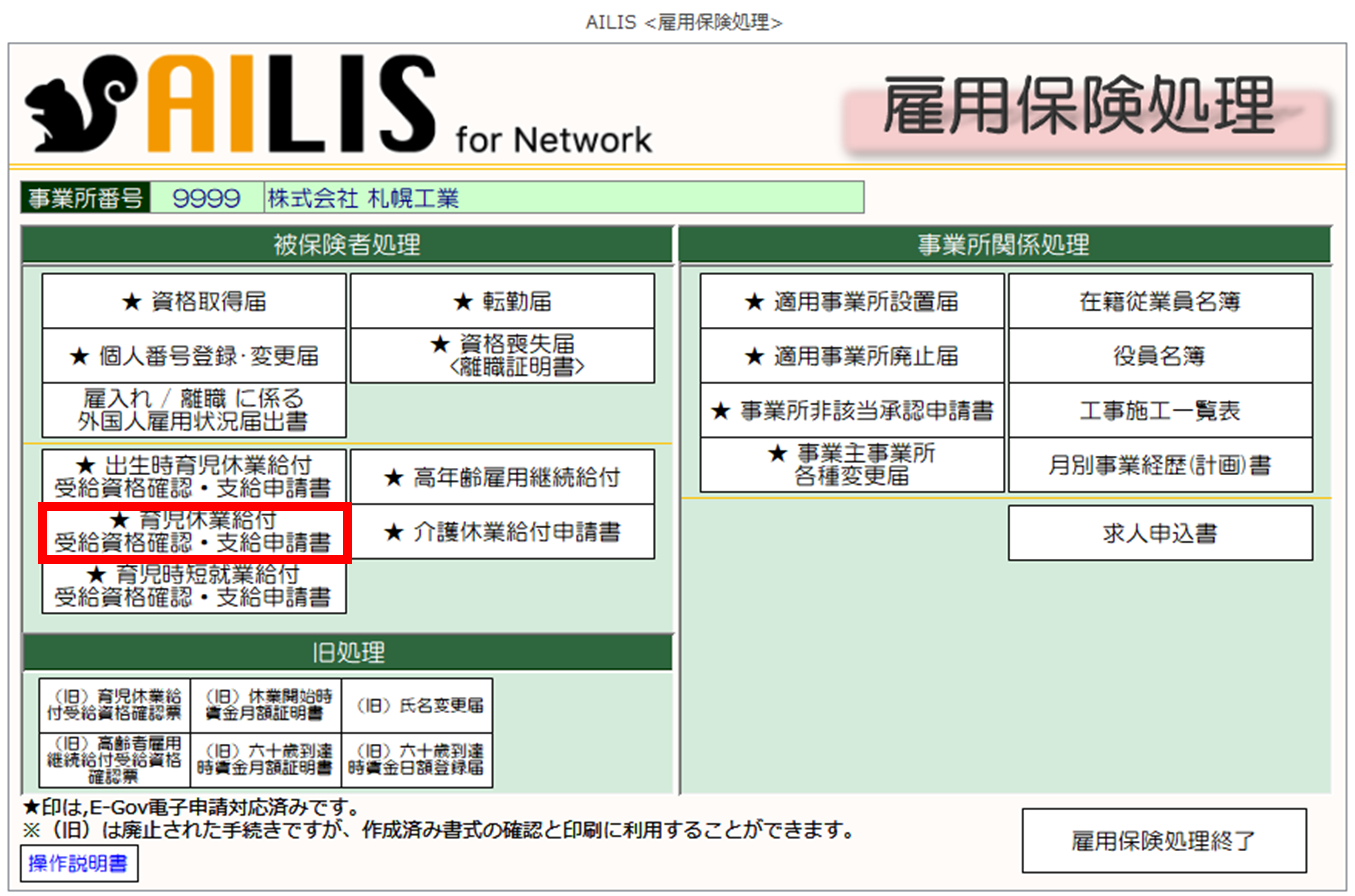Click highlighted 育児休業給付 支給申請書 button
This screenshot has height=896, width=1355.
click(194, 532)
